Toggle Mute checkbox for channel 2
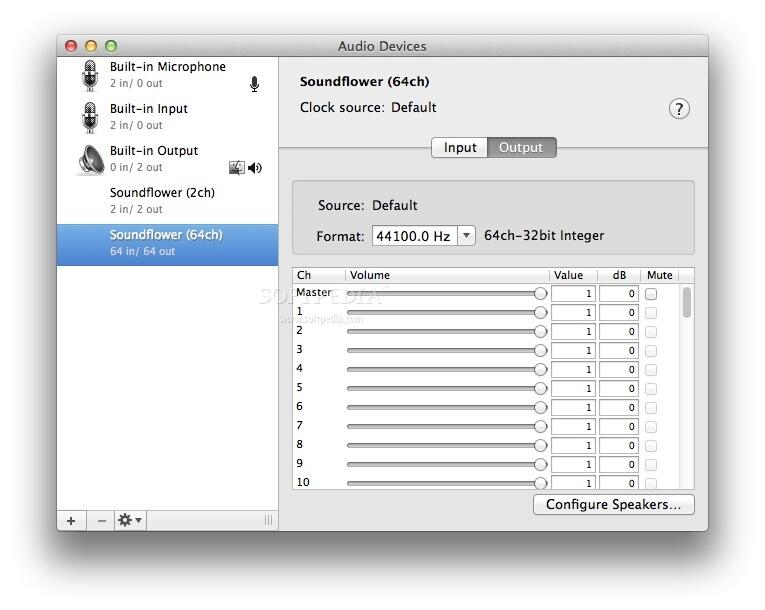This screenshot has height=610, width=765. point(651,332)
